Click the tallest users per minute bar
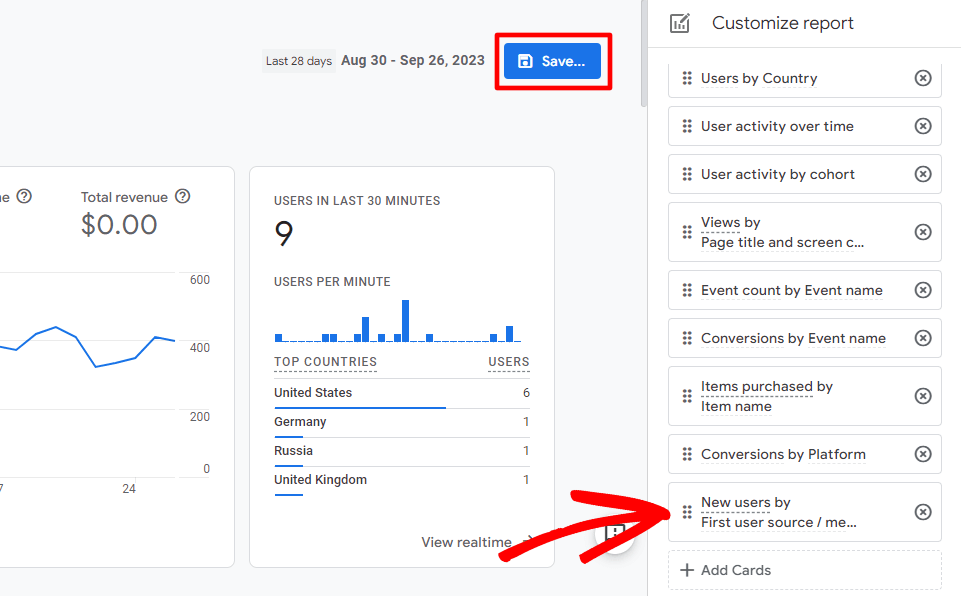961x596 pixels. point(405,321)
